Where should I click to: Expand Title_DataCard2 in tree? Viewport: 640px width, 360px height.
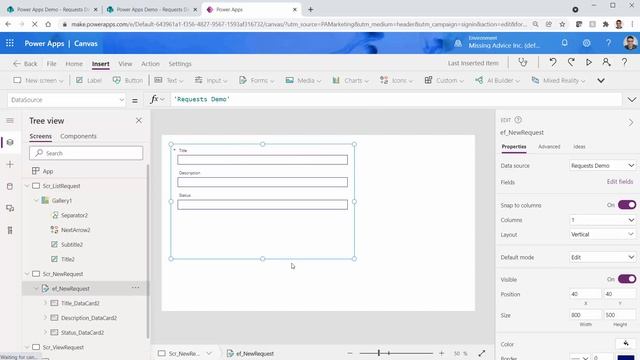[45, 303]
